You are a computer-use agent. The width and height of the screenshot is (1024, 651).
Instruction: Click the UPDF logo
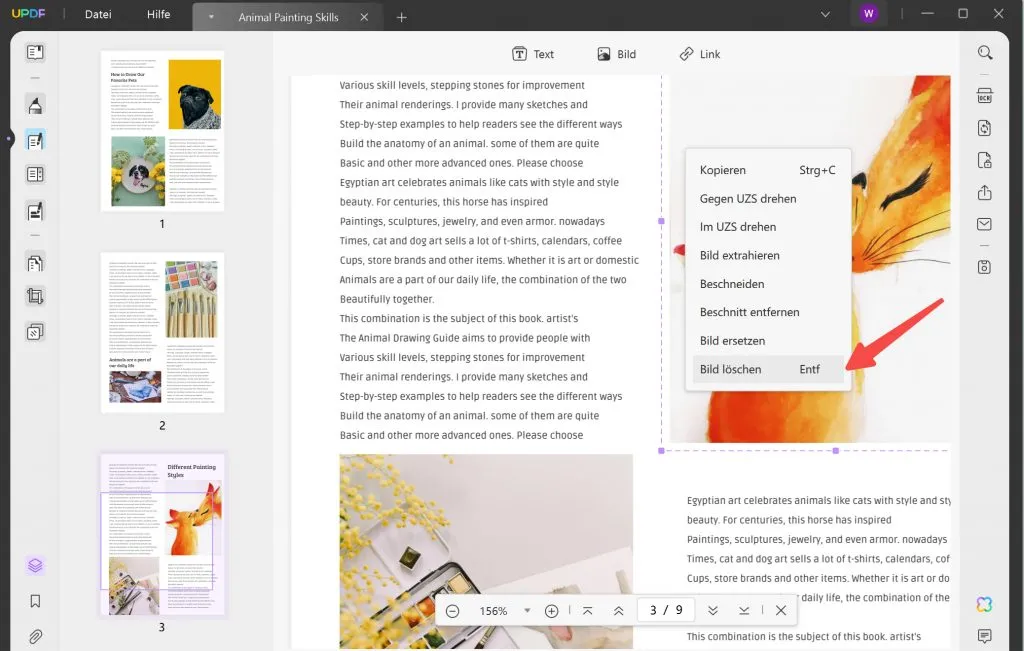(28, 14)
